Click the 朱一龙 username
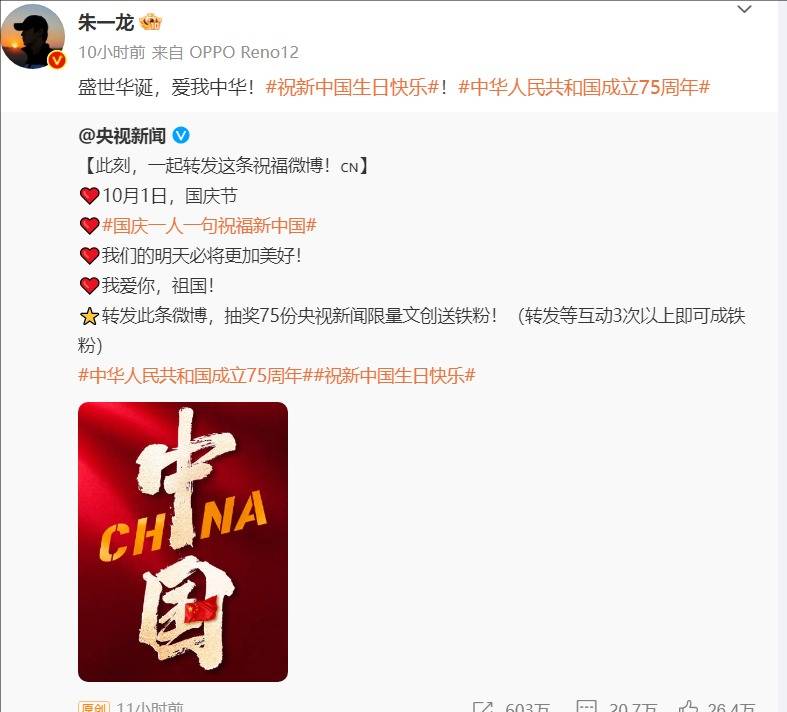Viewport: 787px width, 712px height. point(106,23)
